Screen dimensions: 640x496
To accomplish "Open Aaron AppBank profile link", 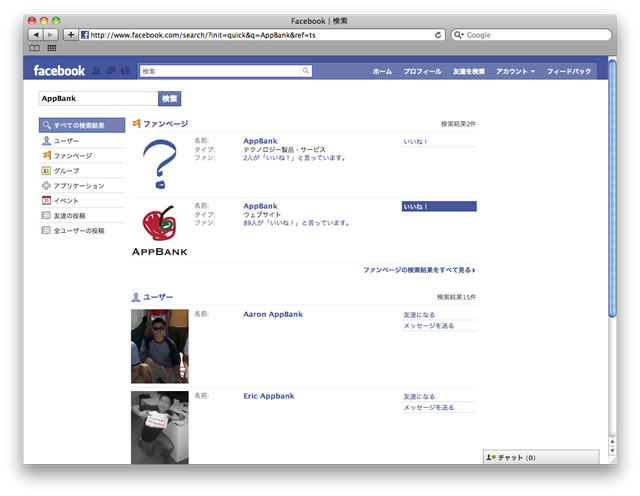I will [x=273, y=314].
